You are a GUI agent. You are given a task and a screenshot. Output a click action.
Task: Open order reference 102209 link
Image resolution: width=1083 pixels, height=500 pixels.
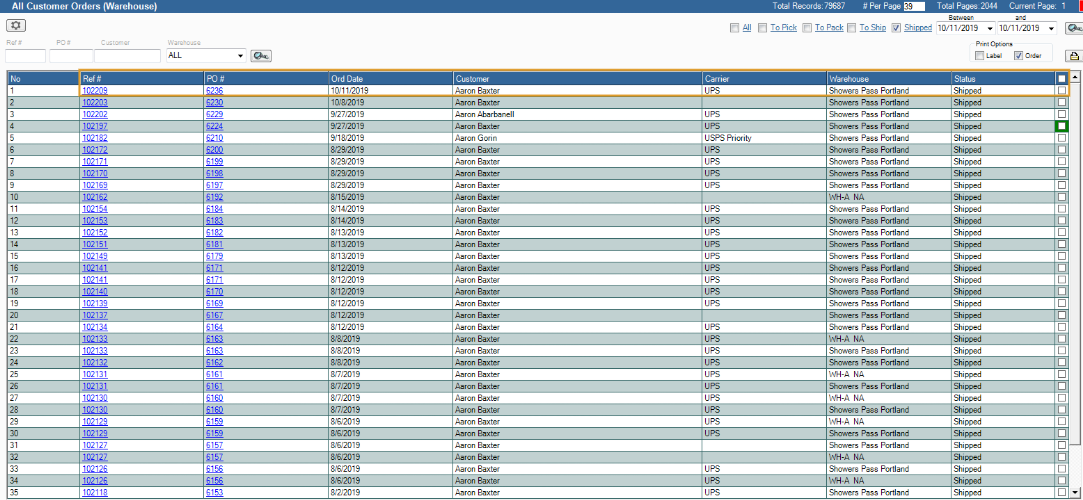click(95, 90)
